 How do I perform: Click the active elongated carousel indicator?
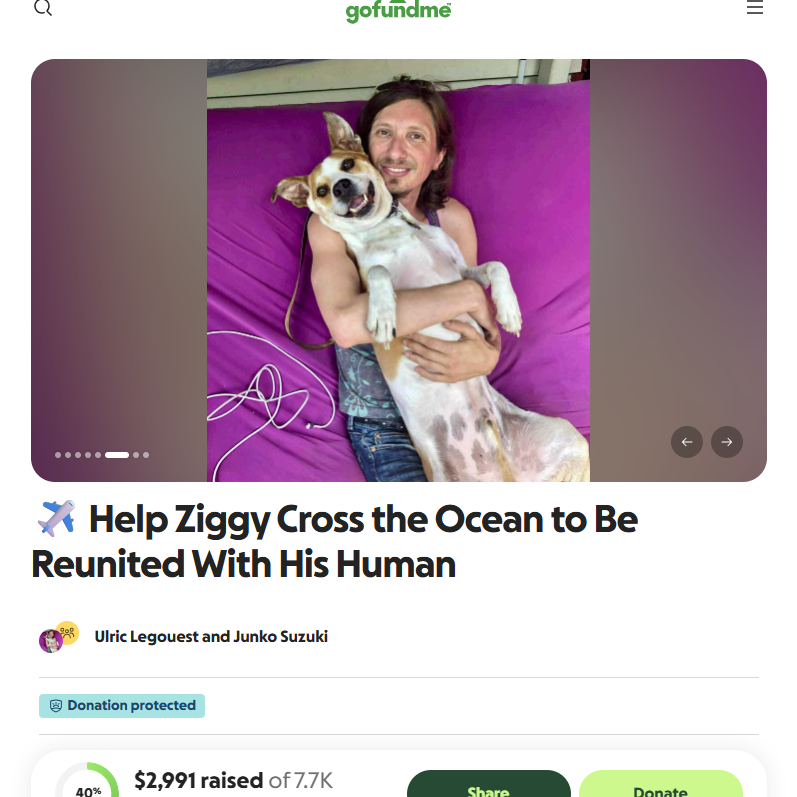tap(117, 455)
